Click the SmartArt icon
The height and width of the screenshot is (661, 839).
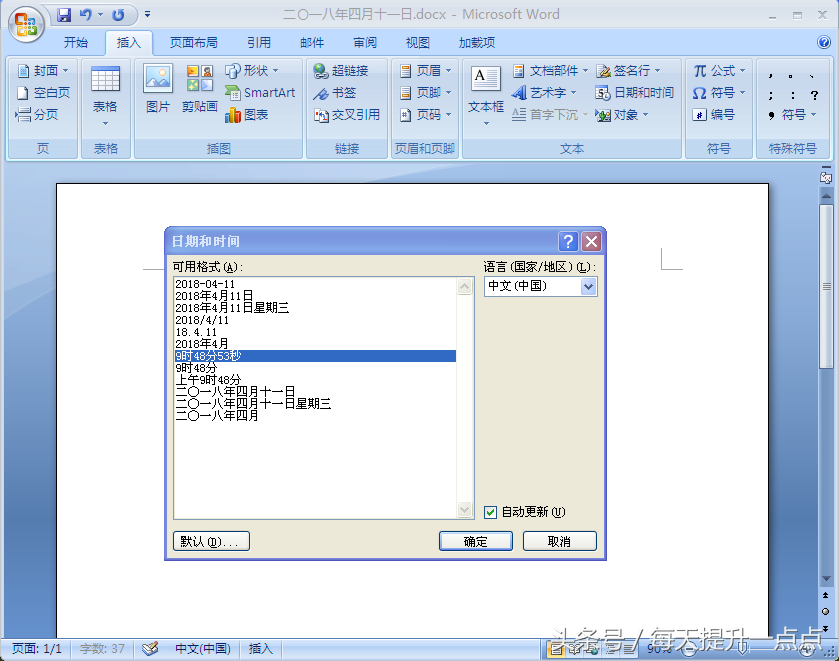(x=232, y=93)
